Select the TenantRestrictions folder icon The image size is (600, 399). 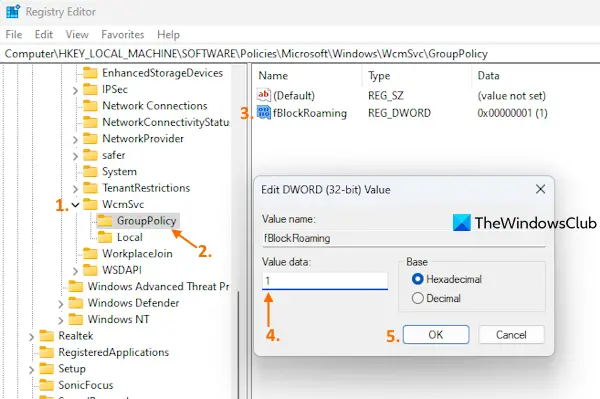click(x=90, y=188)
